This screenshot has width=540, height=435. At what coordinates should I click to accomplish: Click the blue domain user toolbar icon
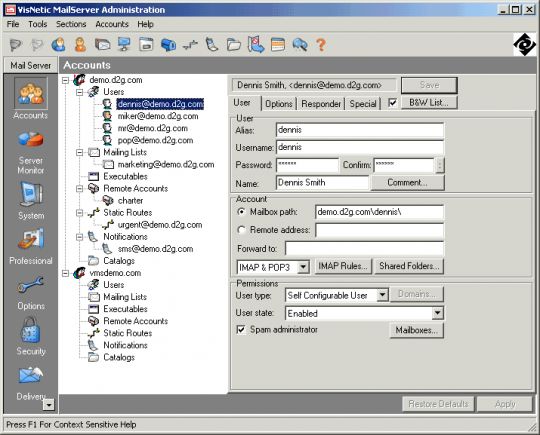tap(59, 45)
